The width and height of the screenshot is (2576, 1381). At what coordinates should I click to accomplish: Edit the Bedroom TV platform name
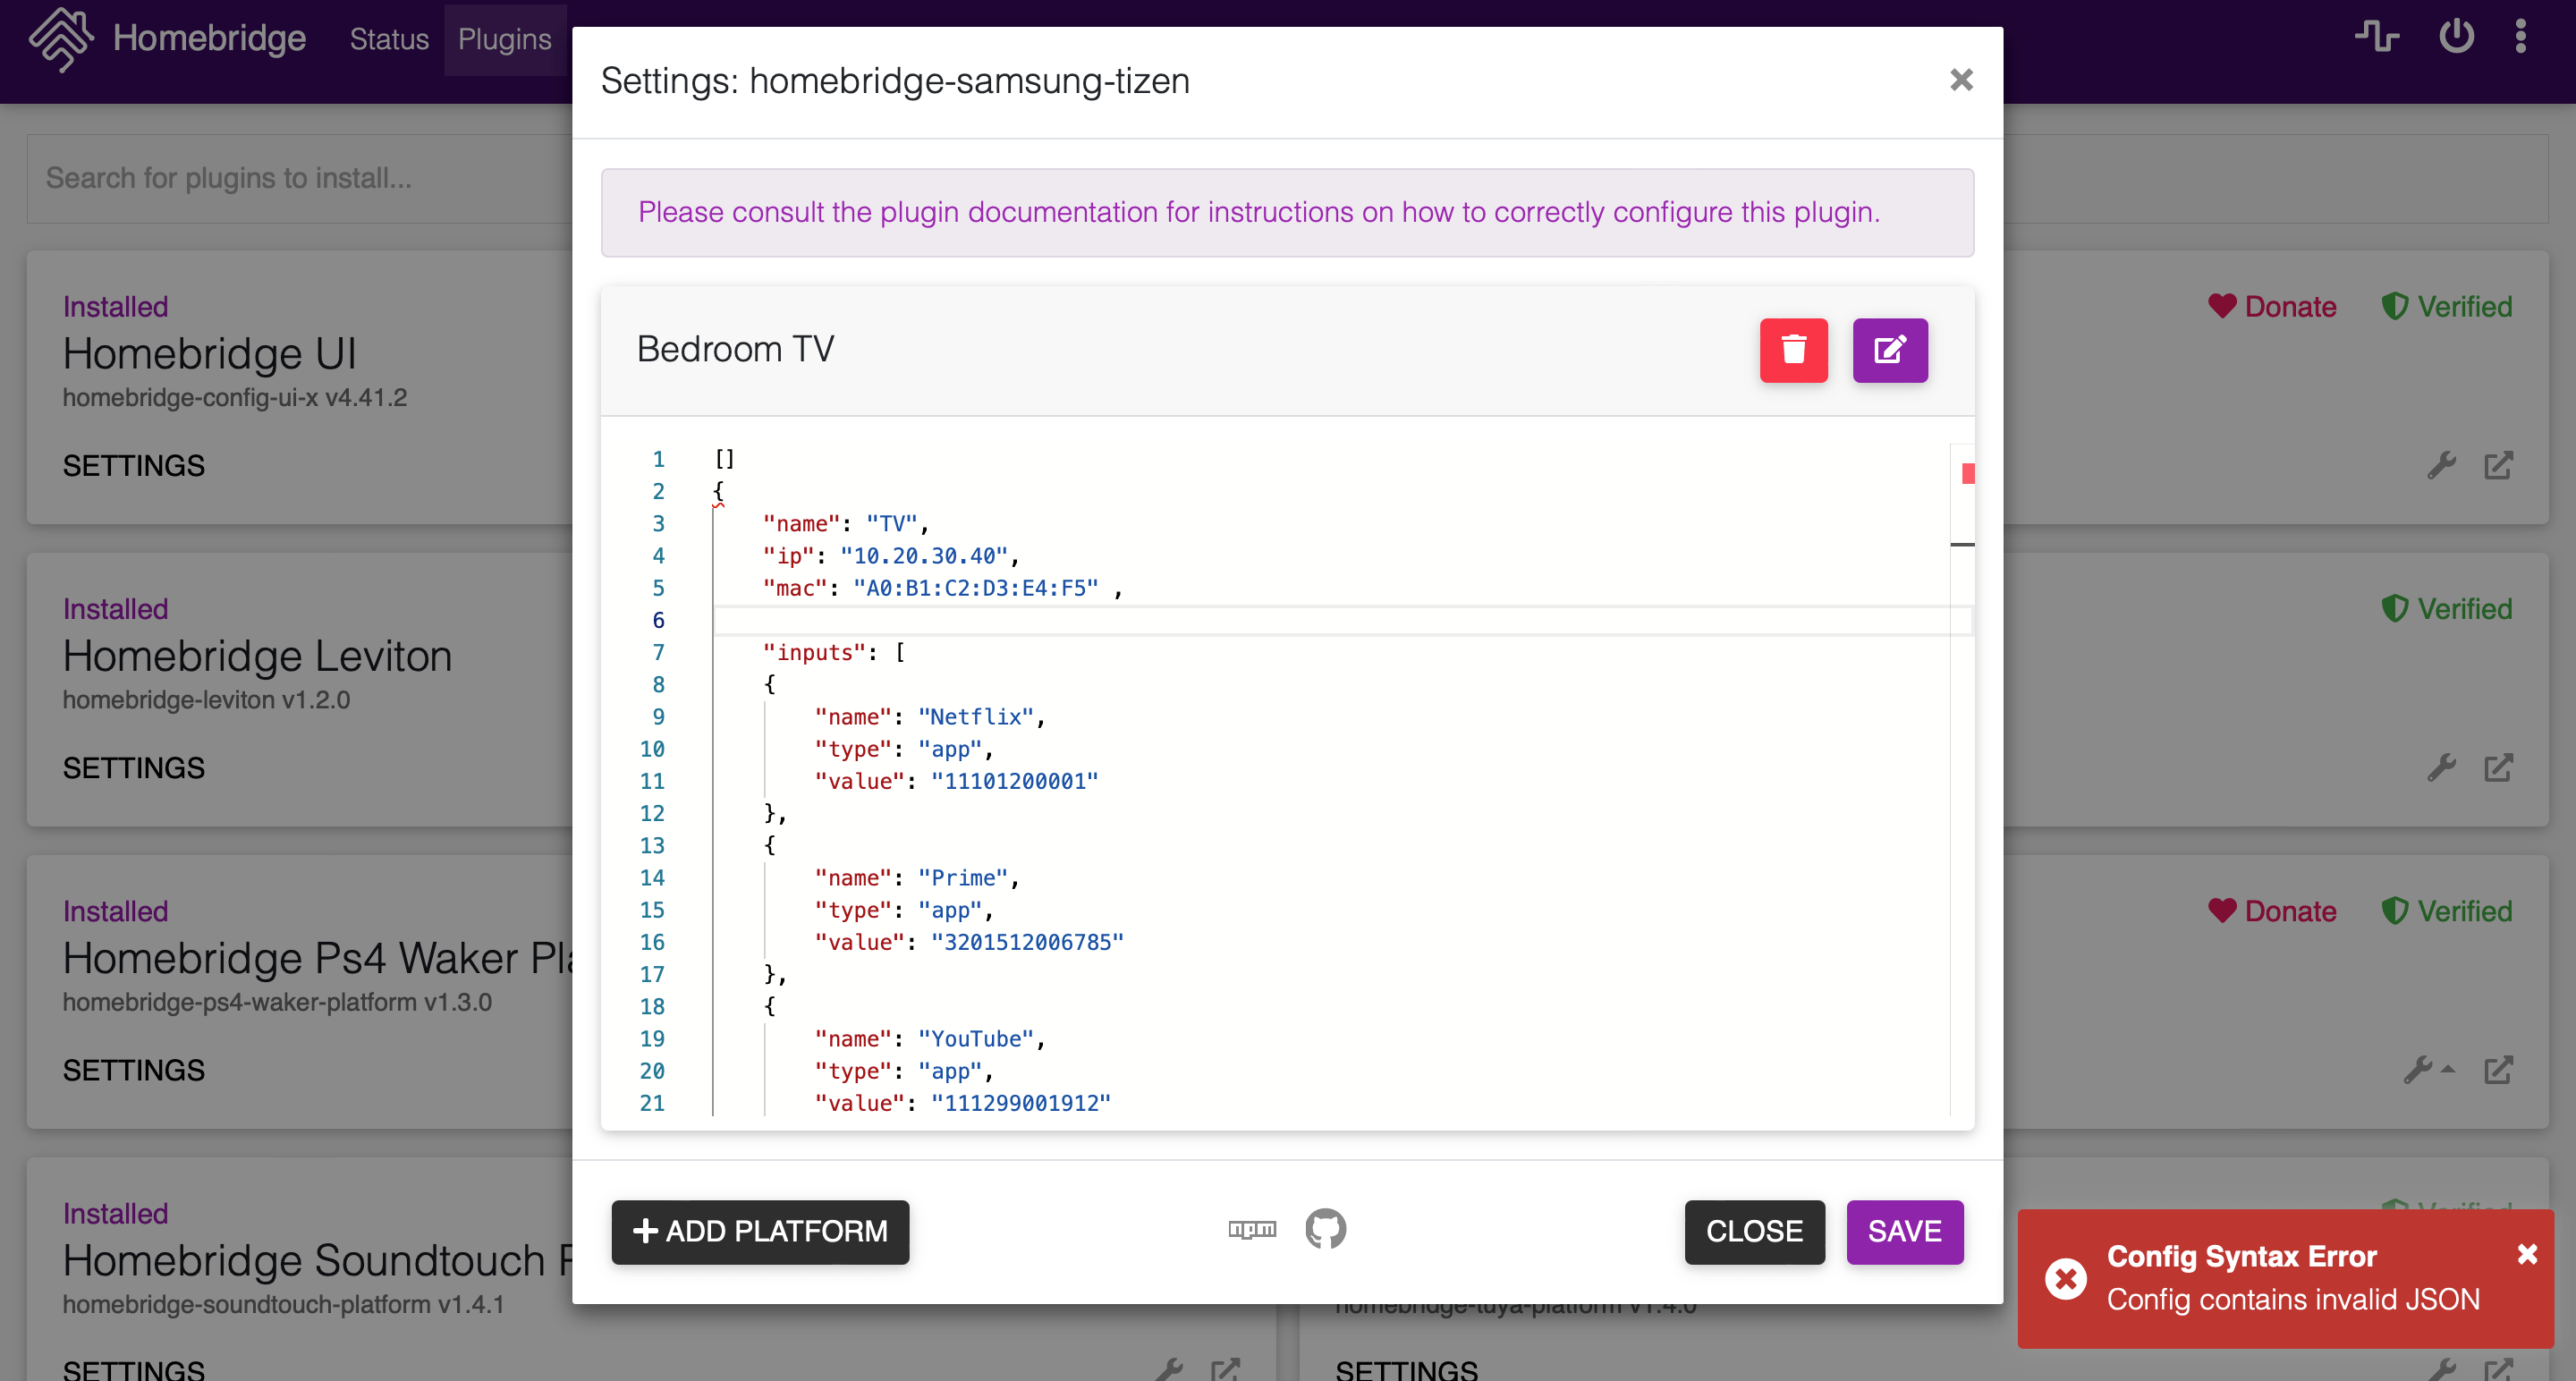(x=1889, y=350)
